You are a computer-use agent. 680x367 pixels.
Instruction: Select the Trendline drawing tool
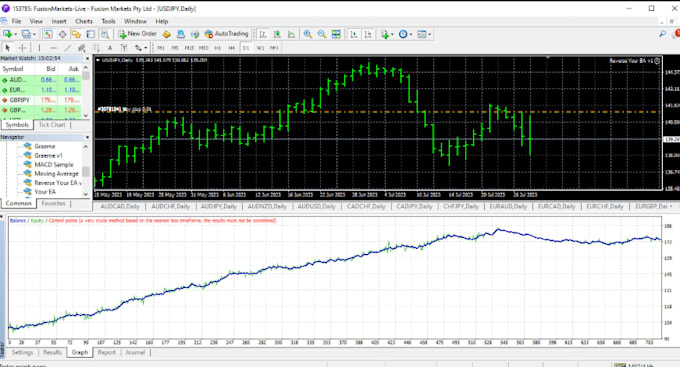[x=68, y=48]
